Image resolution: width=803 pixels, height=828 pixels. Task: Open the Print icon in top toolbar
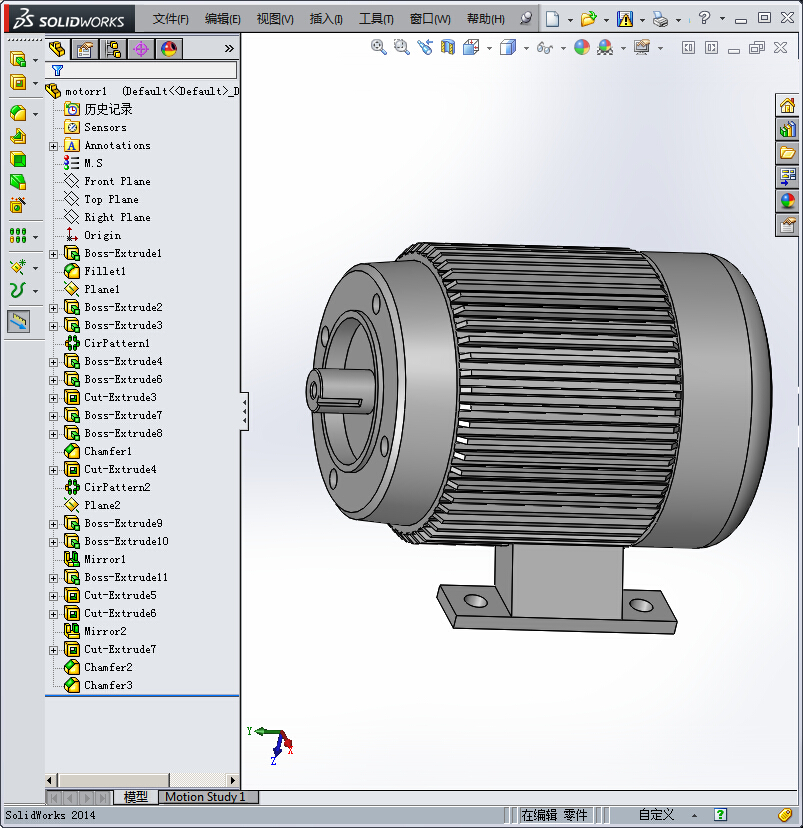(660, 19)
